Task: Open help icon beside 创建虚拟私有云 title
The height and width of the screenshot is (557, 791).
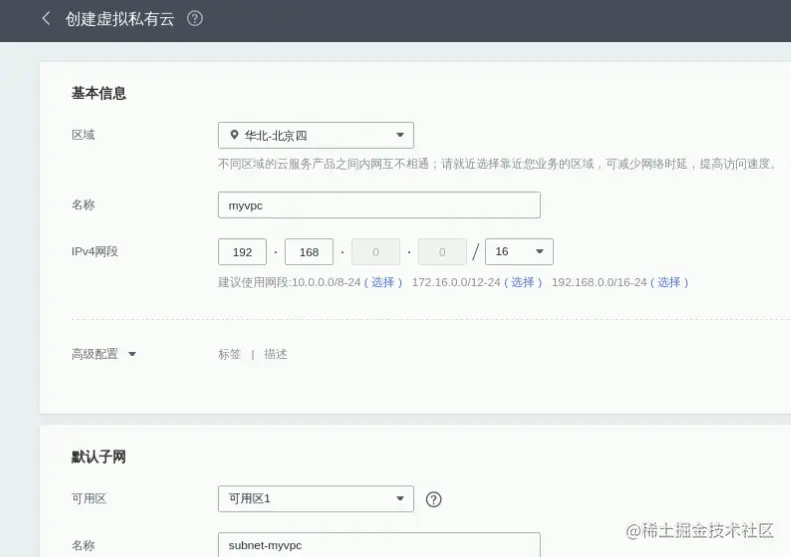Action: (x=195, y=19)
